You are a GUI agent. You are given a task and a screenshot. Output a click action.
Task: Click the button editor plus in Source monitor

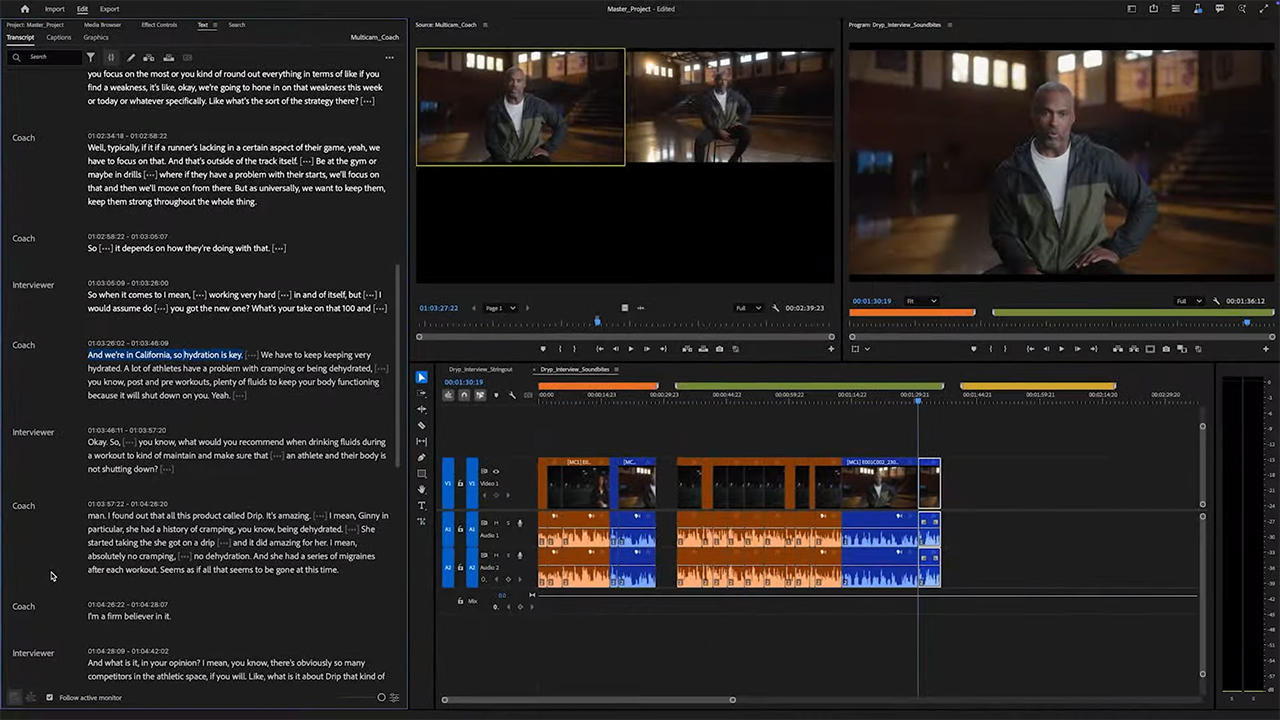tap(831, 349)
